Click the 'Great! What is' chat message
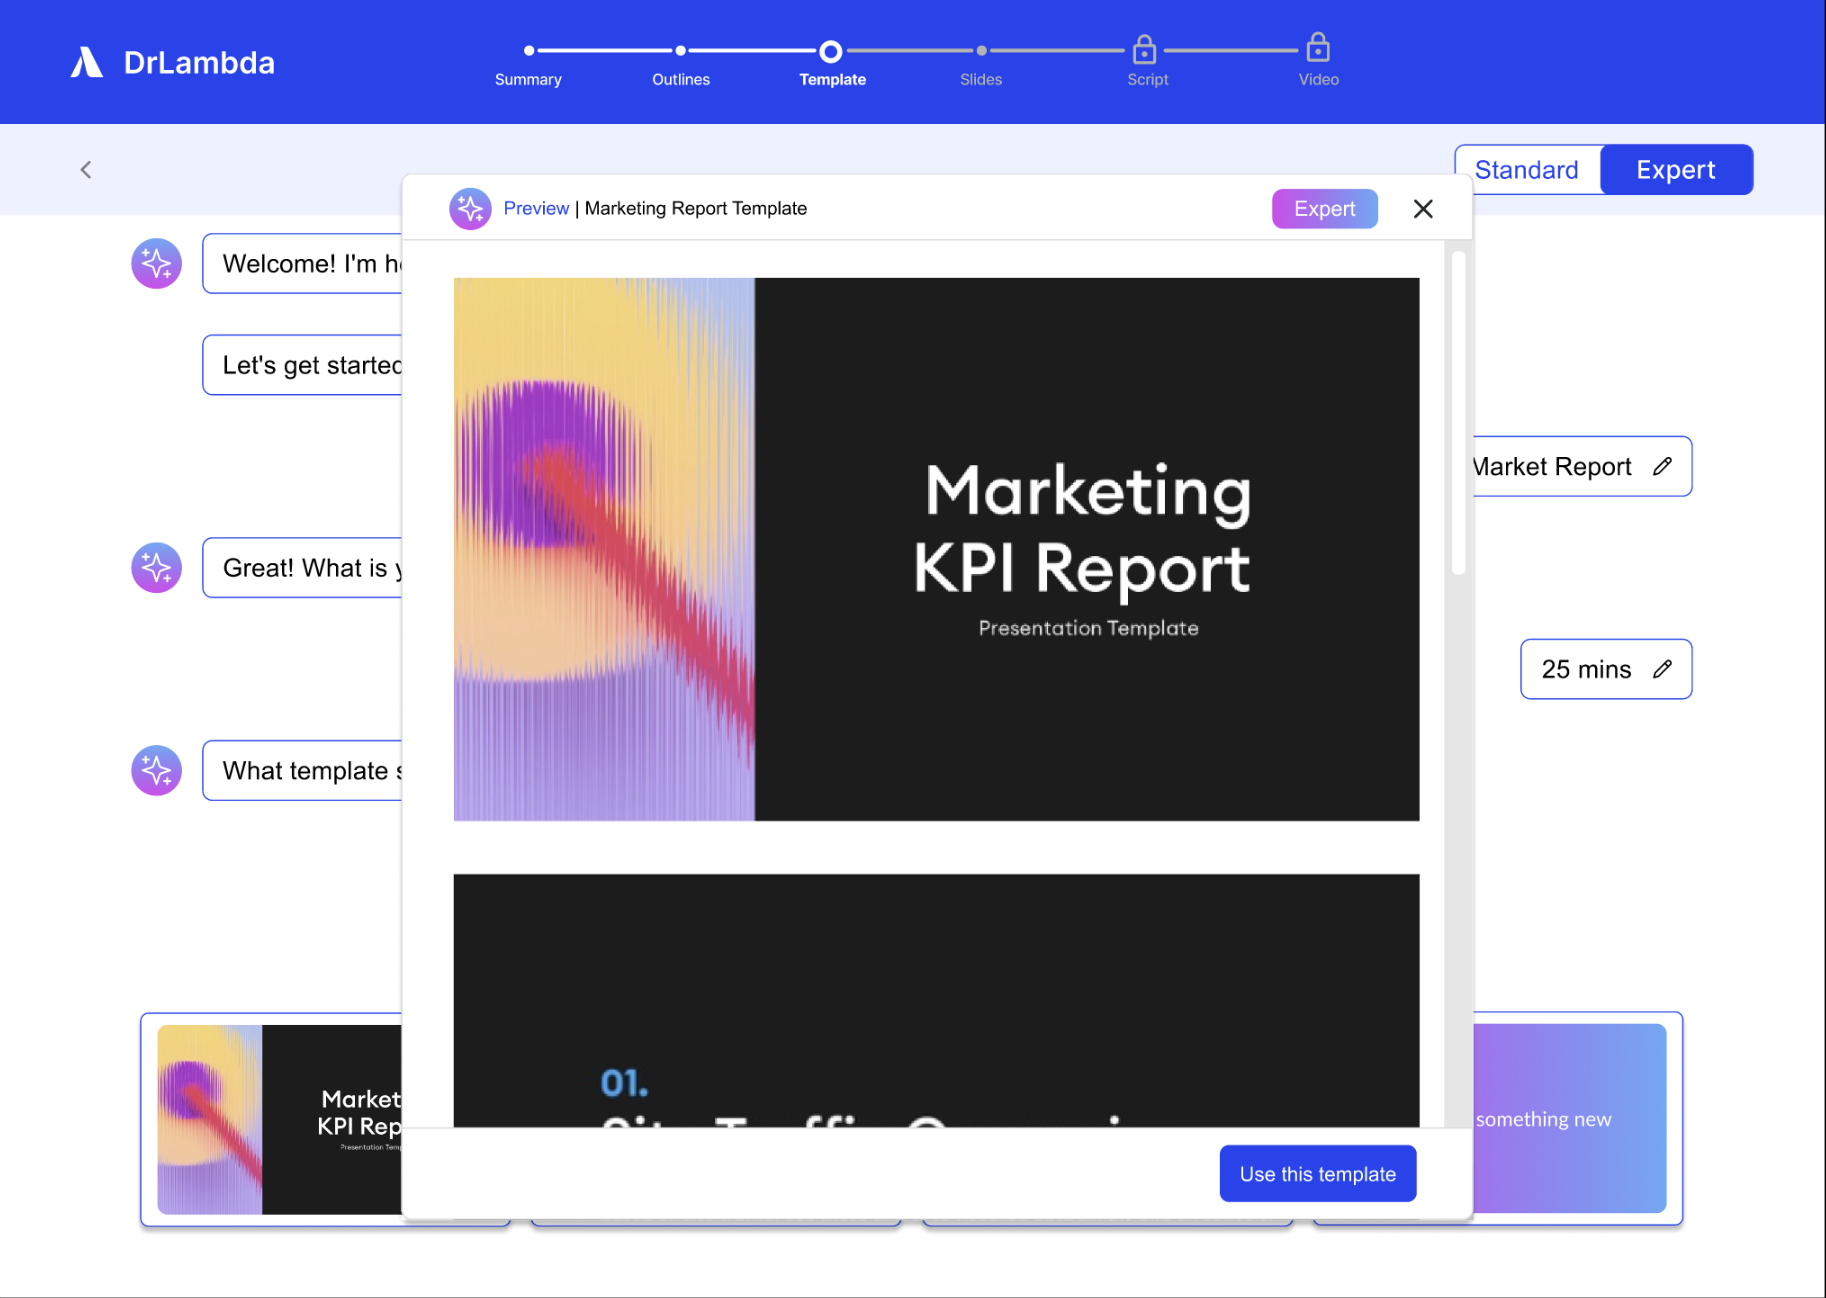The width and height of the screenshot is (1826, 1298). point(302,568)
